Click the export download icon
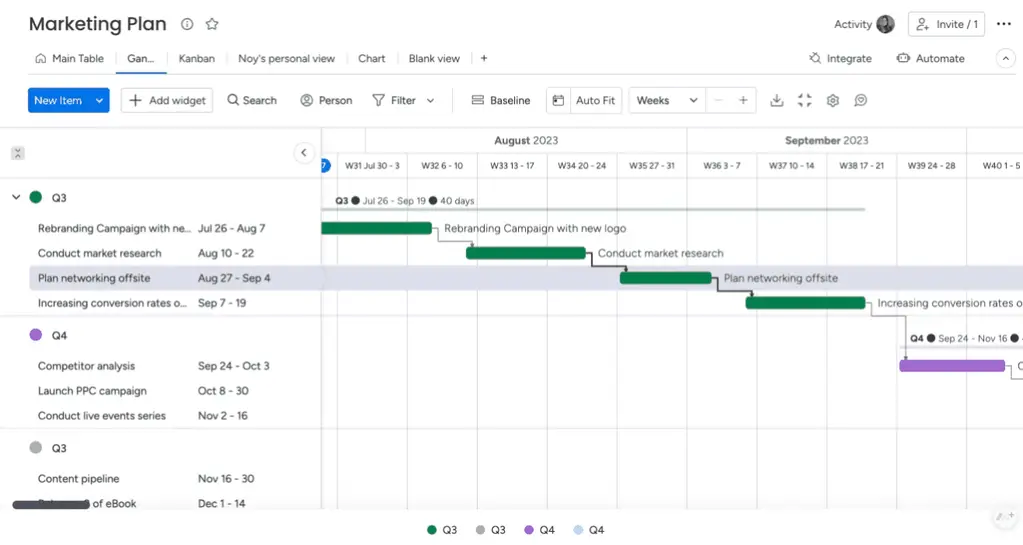The width and height of the screenshot is (1023, 545). 776,100
